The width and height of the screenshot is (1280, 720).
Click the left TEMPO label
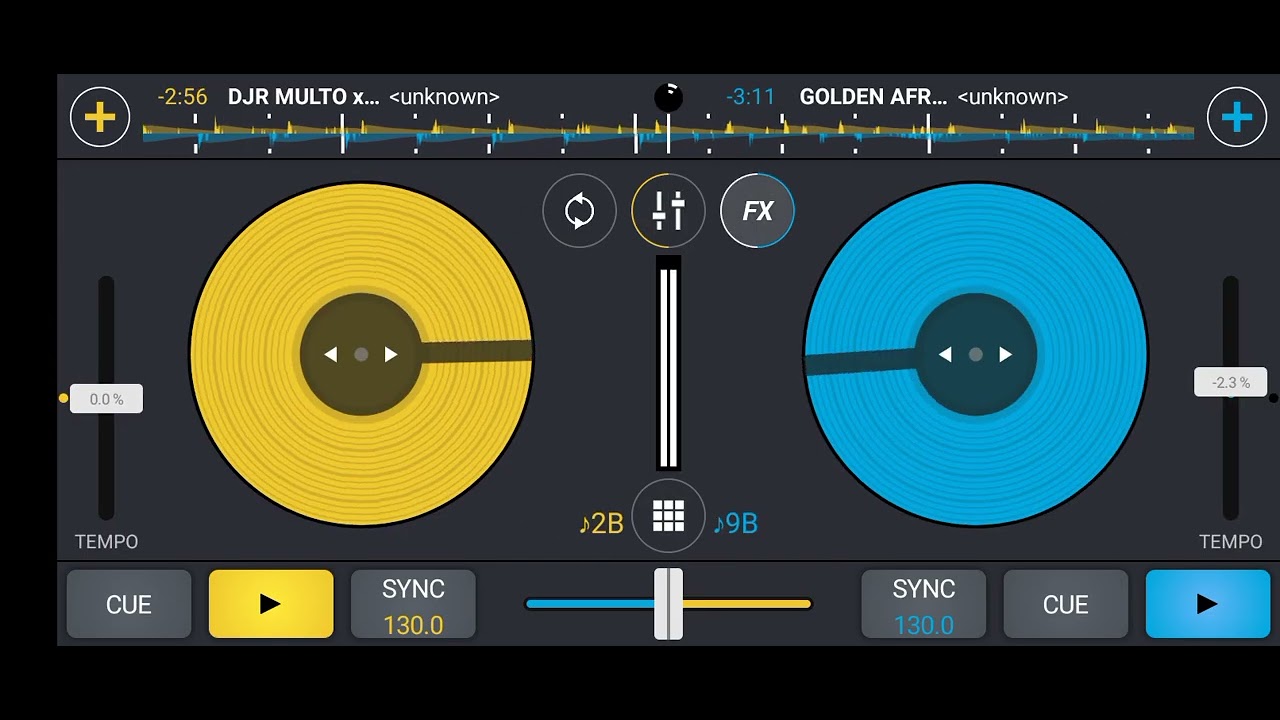tap(106, 541)
